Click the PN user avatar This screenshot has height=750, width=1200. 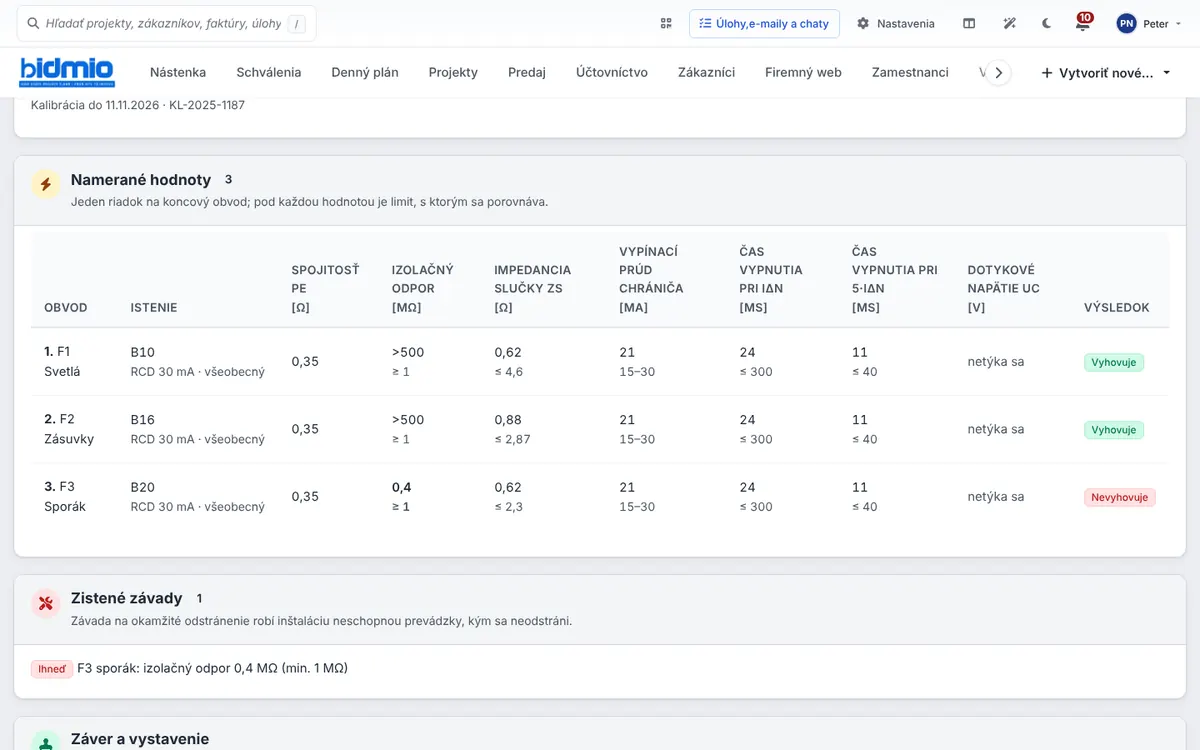point(1127,23)
